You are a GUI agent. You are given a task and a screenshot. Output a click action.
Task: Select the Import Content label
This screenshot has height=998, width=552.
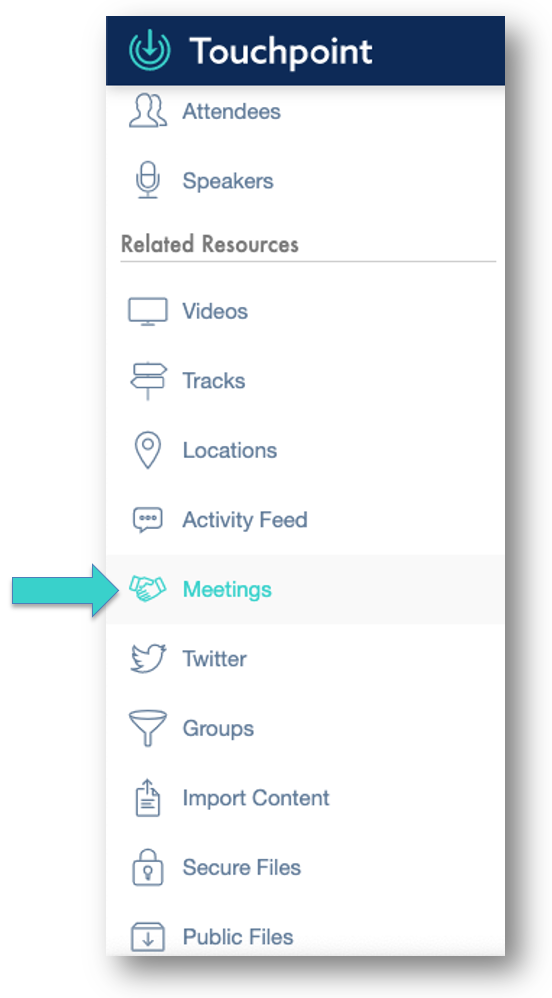256,798
